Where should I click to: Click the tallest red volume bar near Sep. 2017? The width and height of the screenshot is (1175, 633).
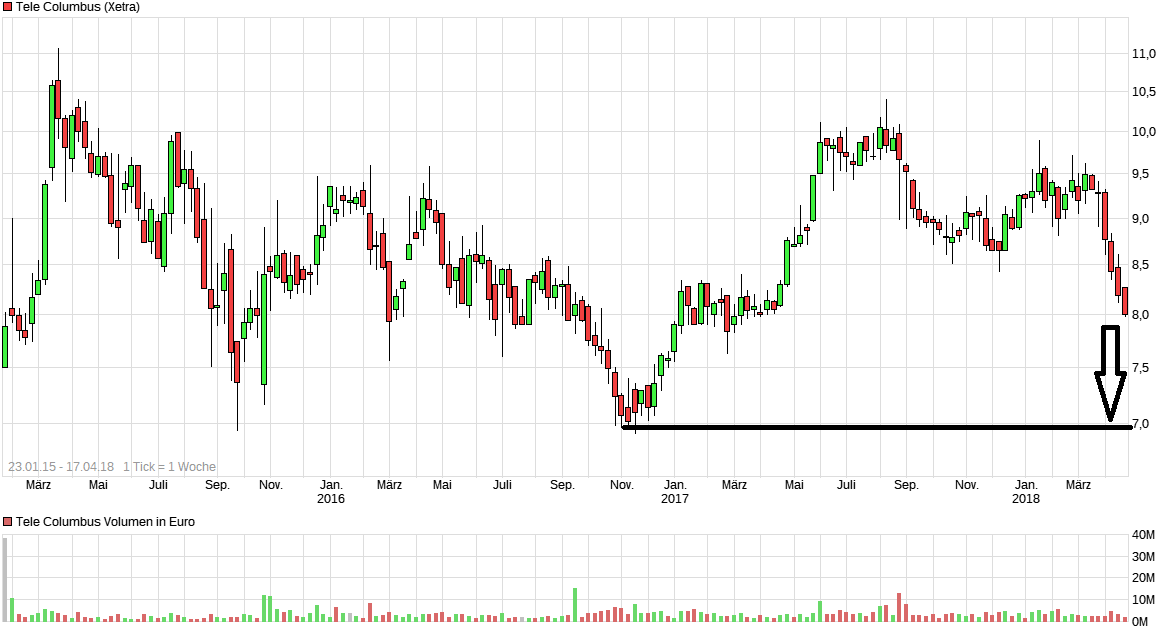[899, 607]
